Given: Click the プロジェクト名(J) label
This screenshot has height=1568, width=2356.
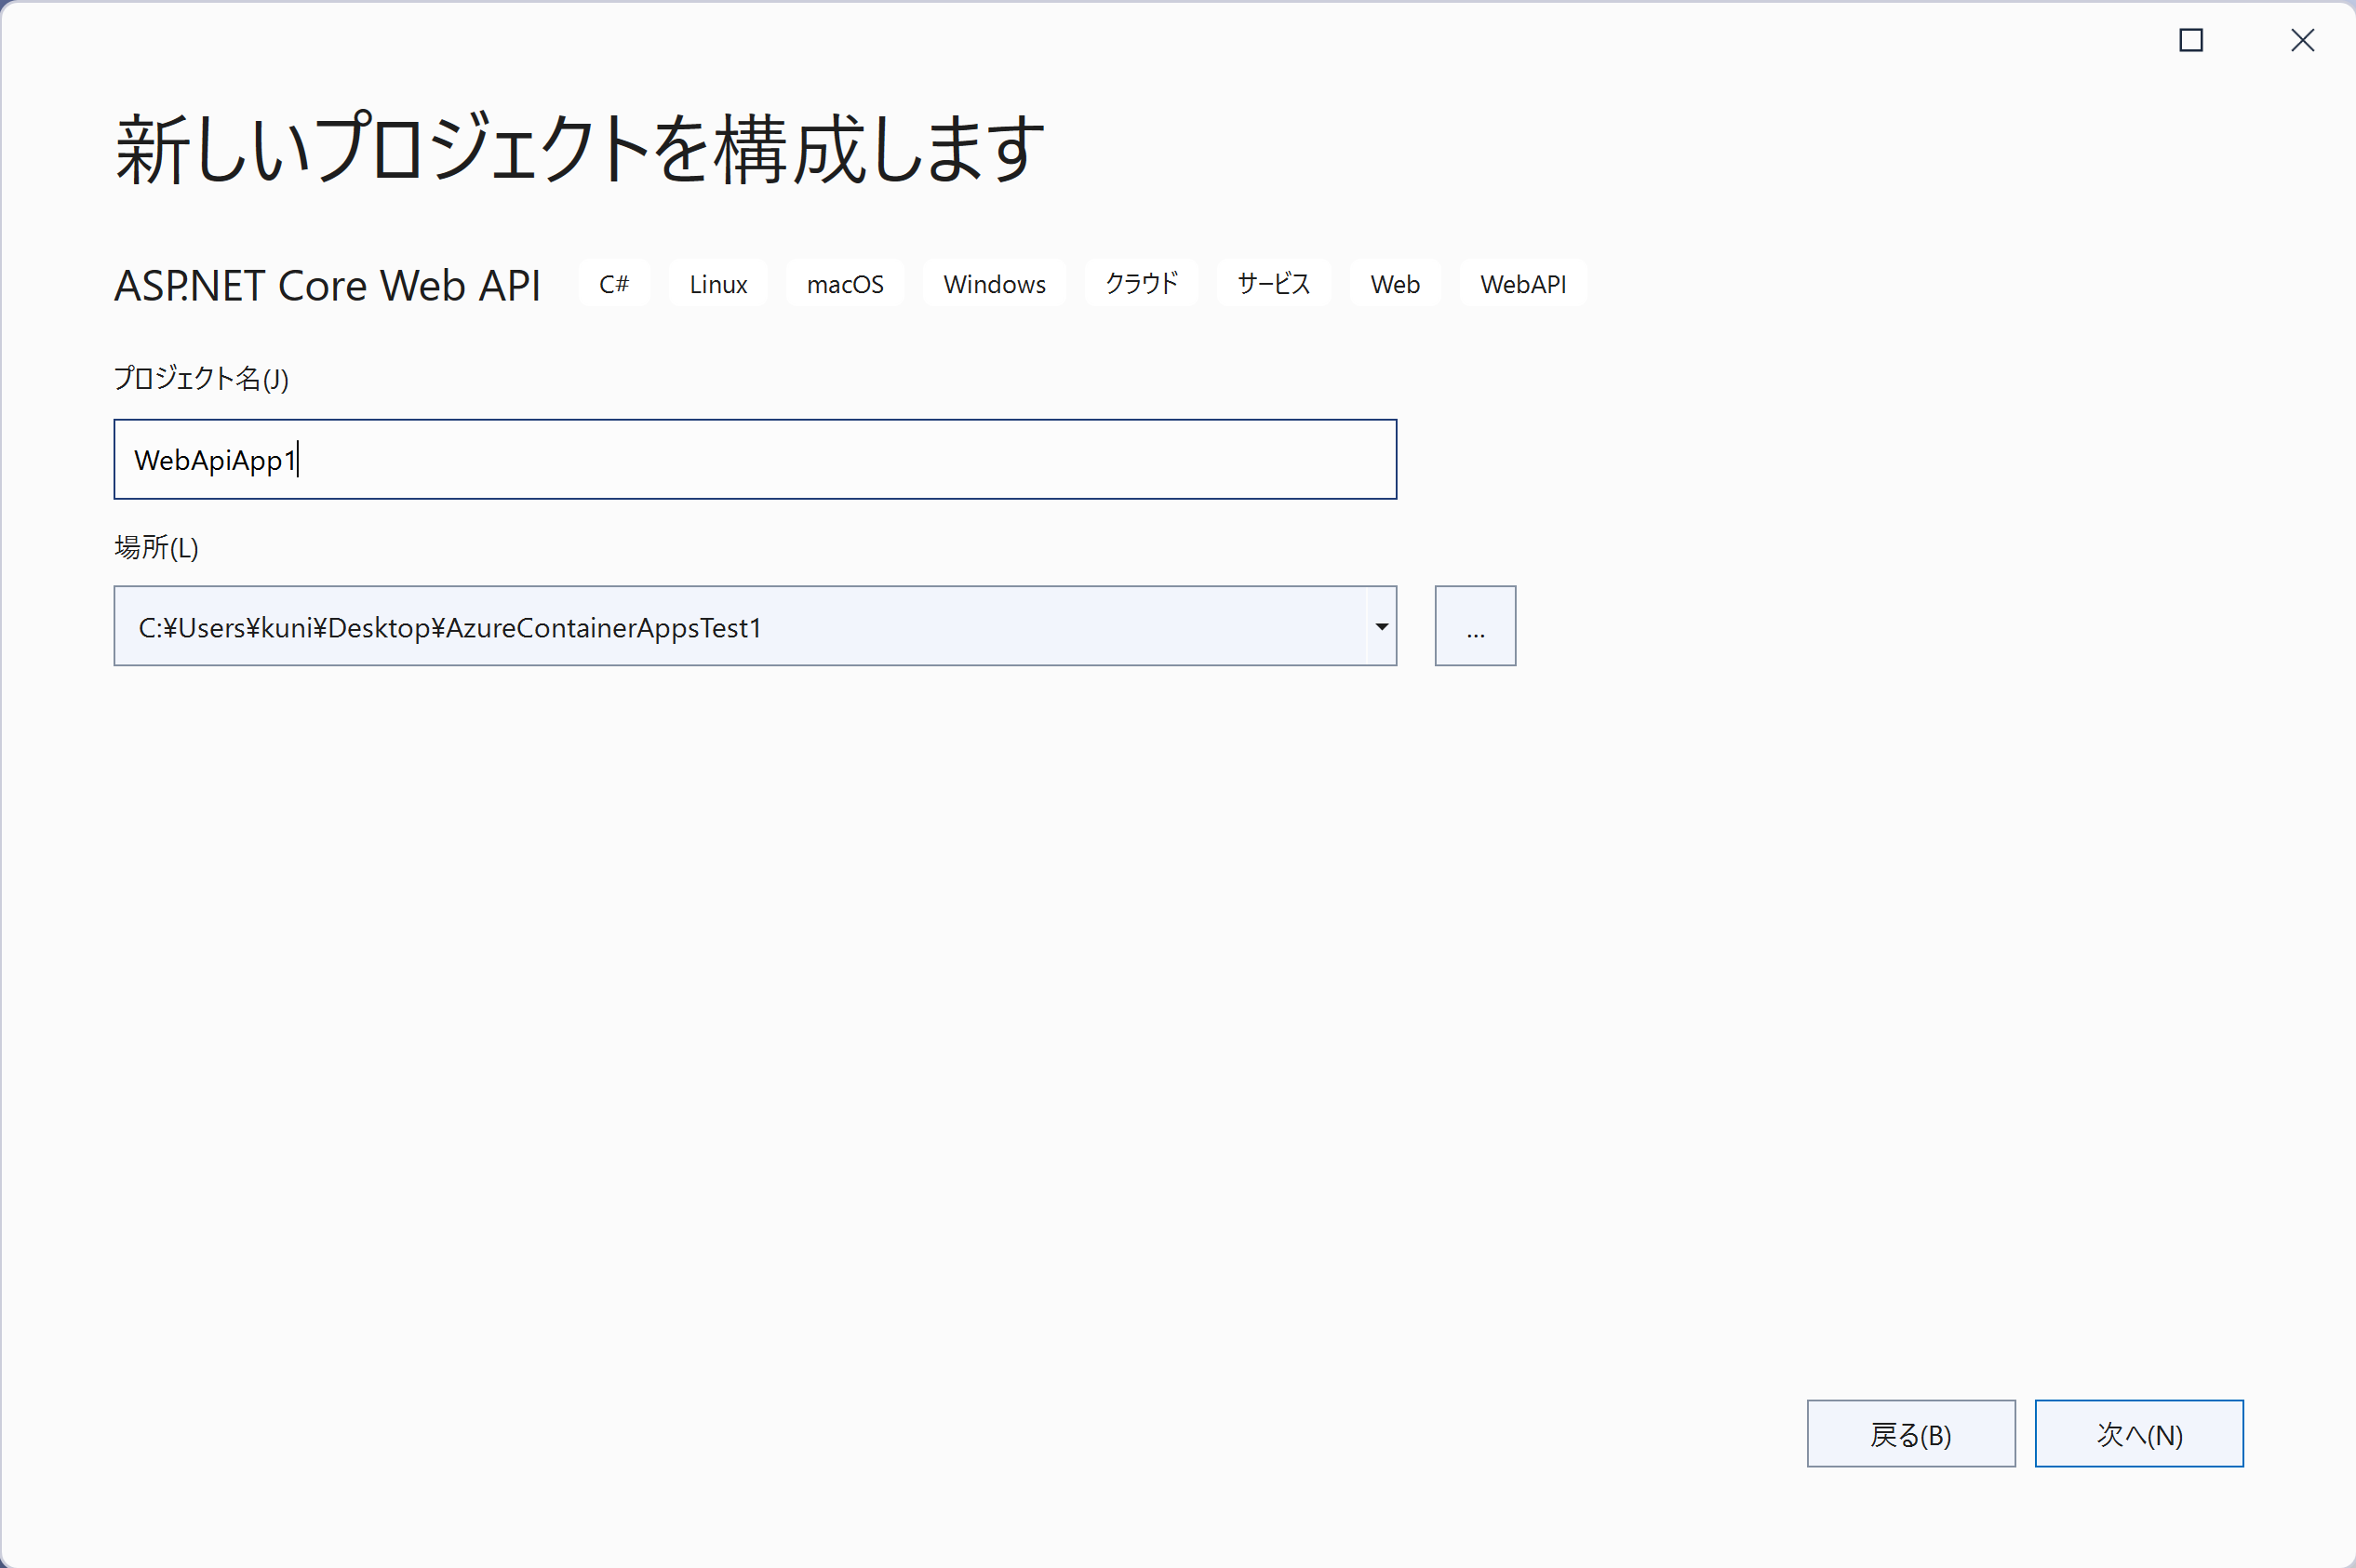Looking at the screenshot, I should 201,378.
